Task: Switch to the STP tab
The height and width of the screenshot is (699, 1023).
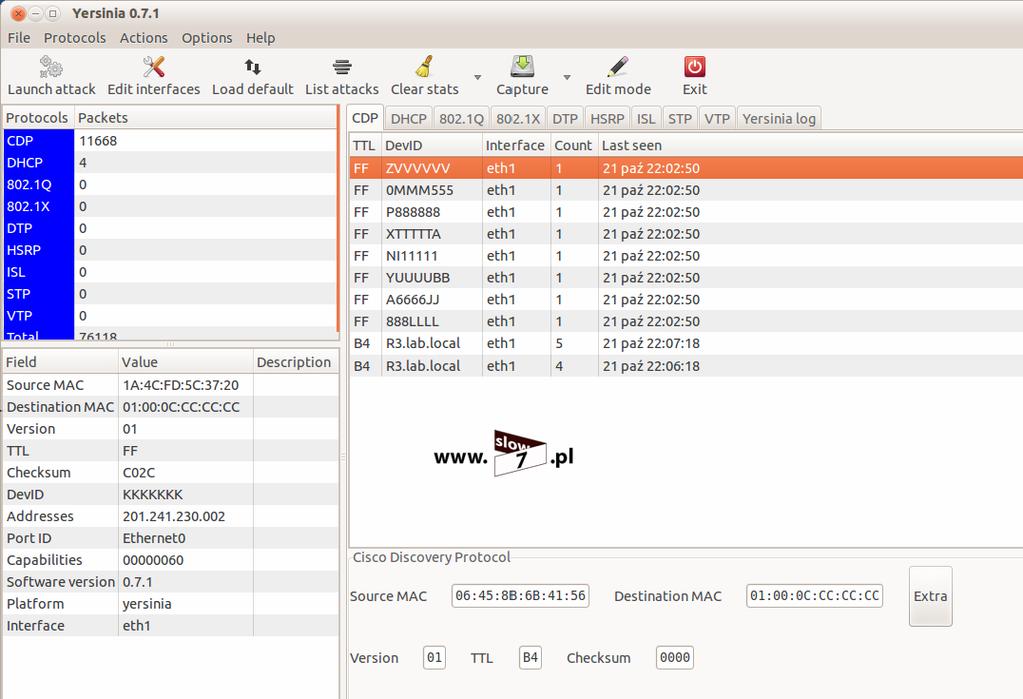Action: click(680, 119)
